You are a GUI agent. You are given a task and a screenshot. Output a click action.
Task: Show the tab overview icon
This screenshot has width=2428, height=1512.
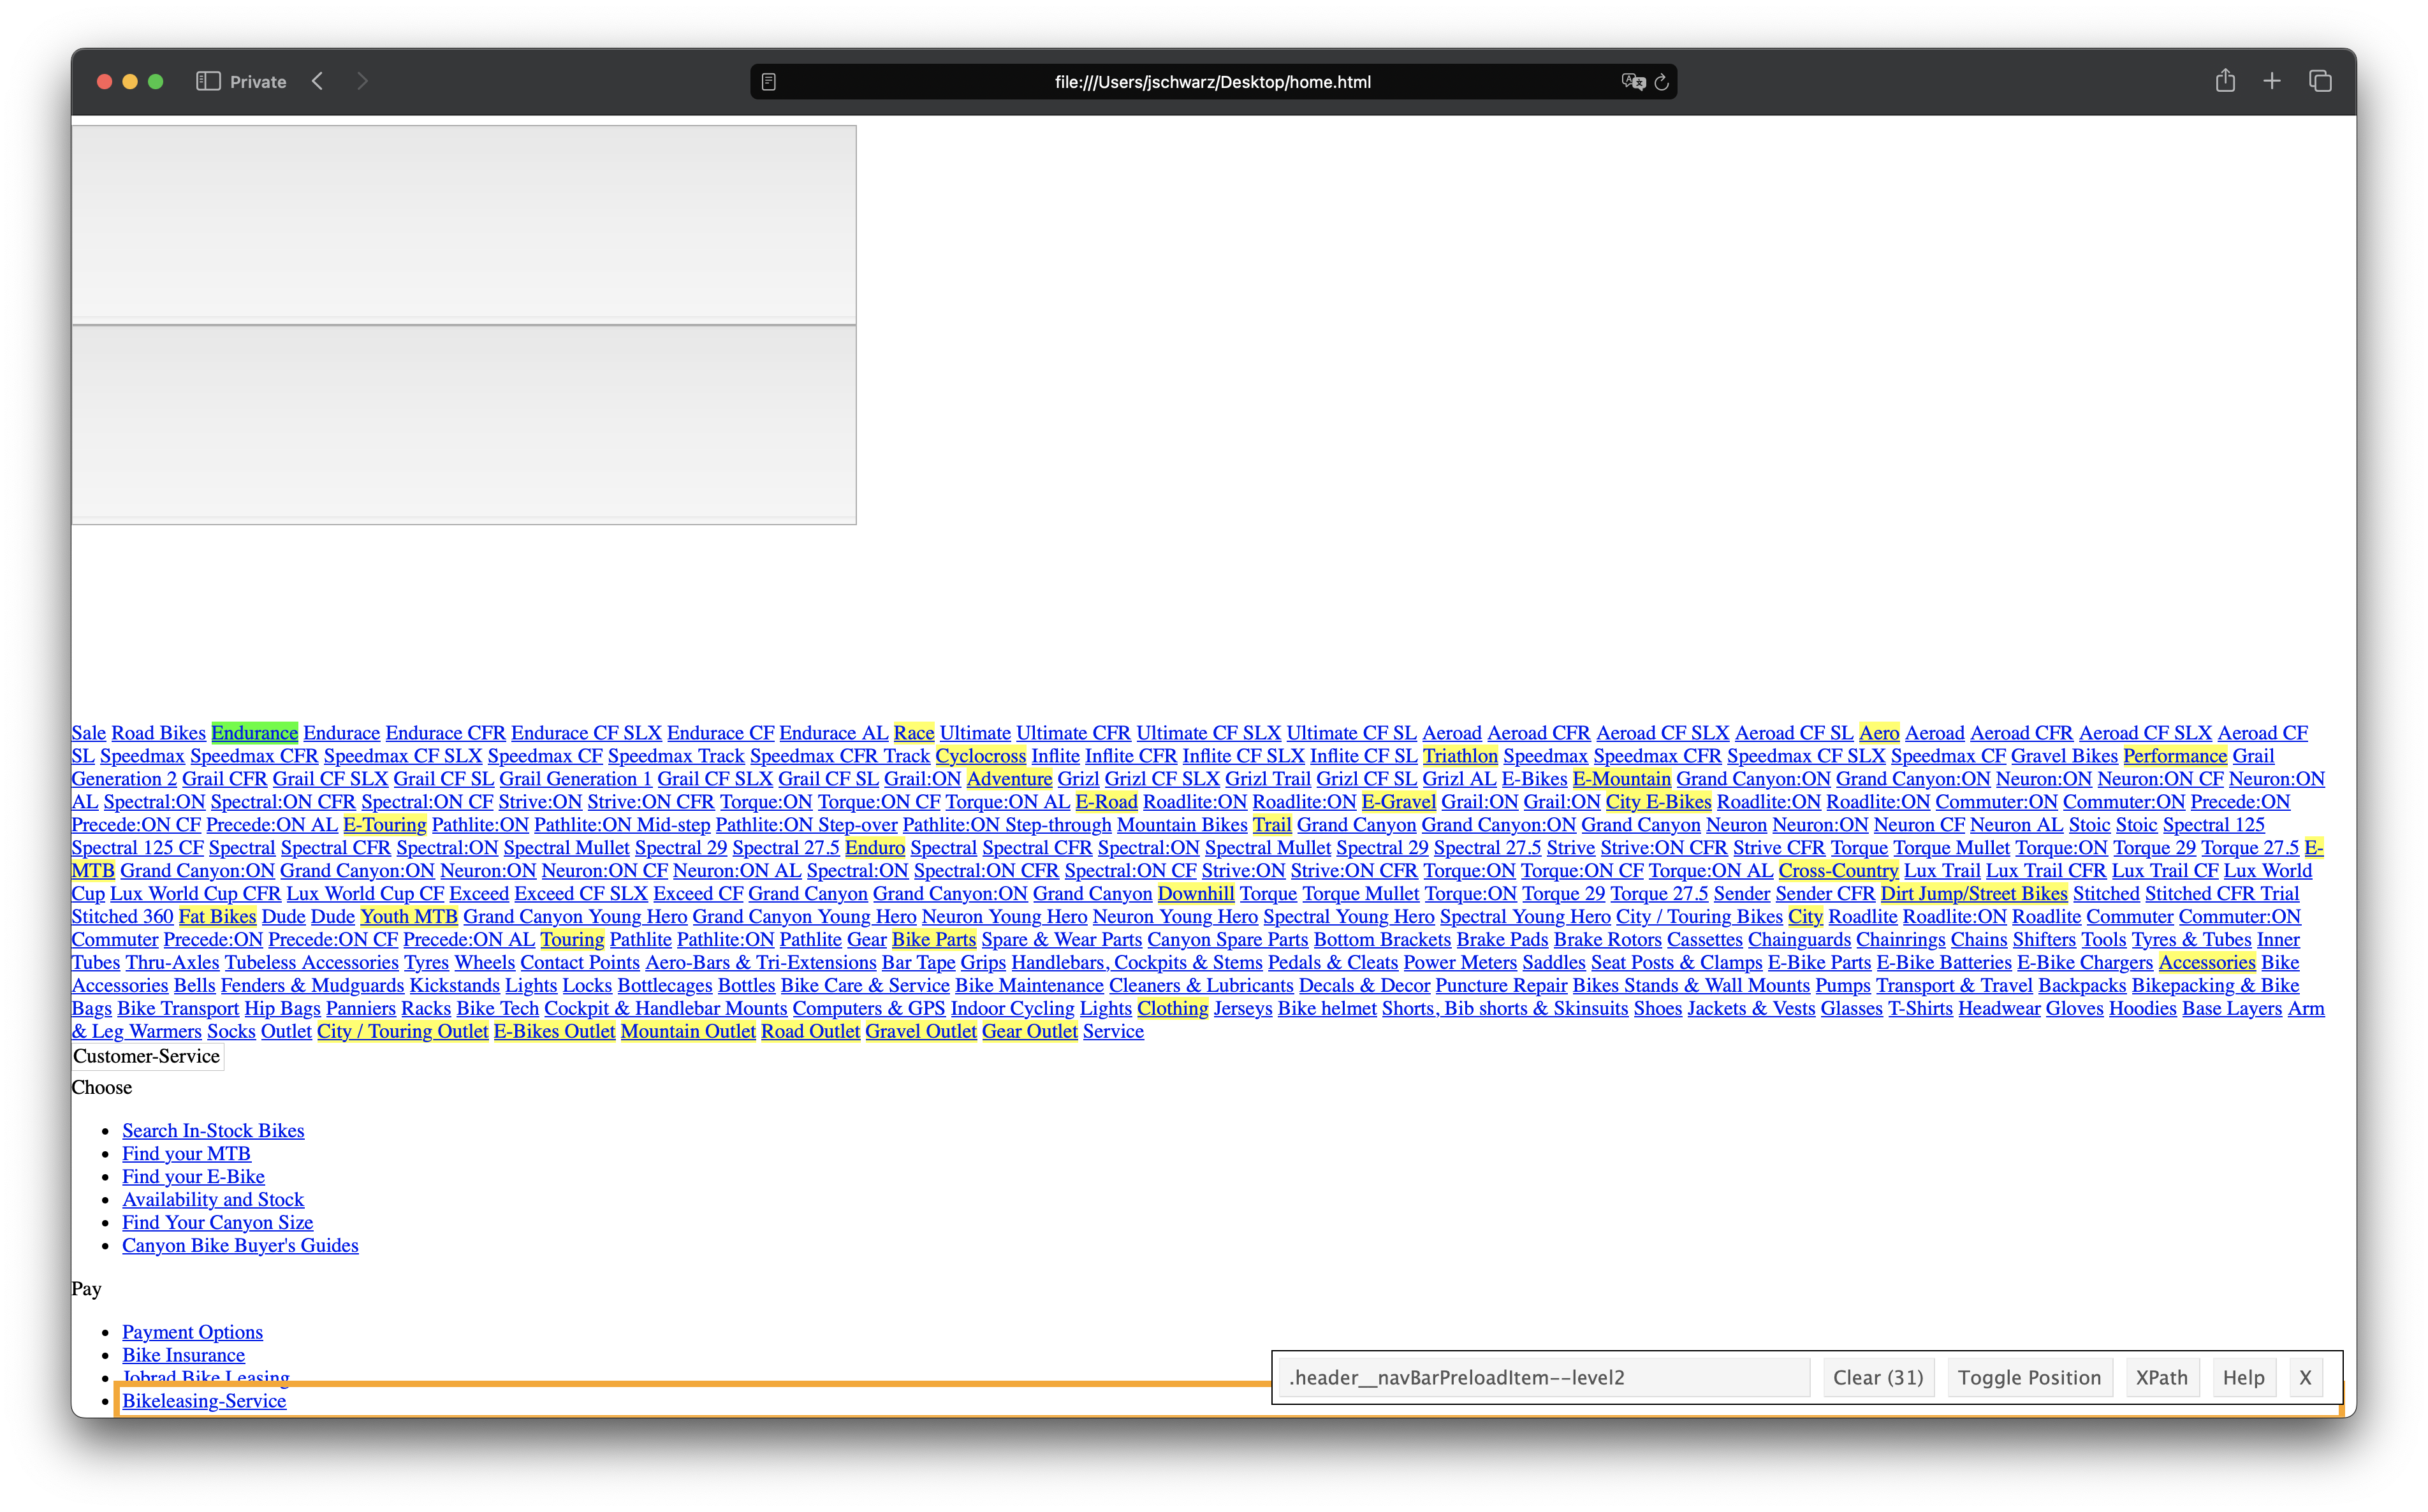pos(2320,81)
